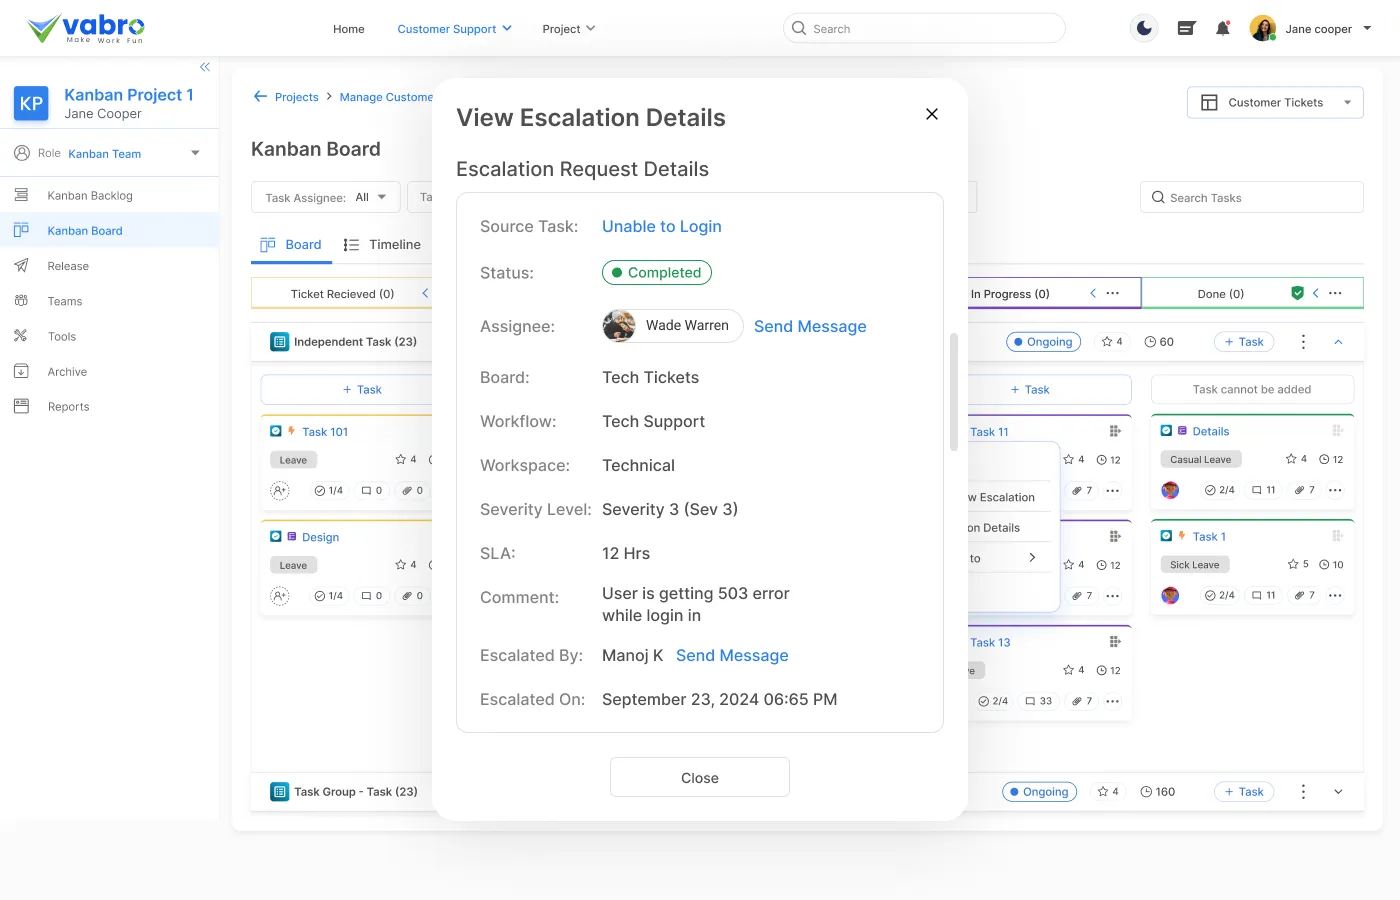Collapse In Progress column chevron
The width and height of the screenshot is (1400, 900).
click(x=1093, y=293)
